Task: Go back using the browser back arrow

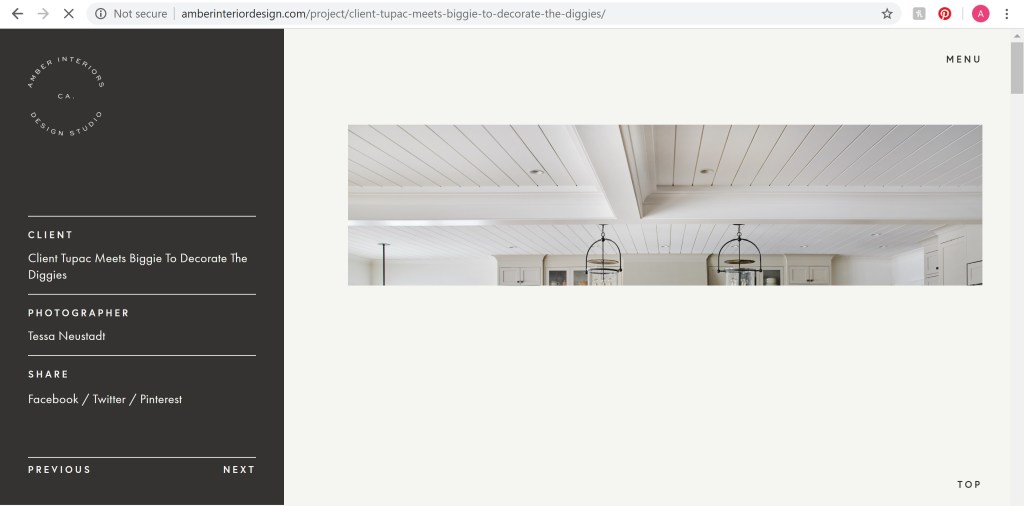Action: [x=17, y=14]
